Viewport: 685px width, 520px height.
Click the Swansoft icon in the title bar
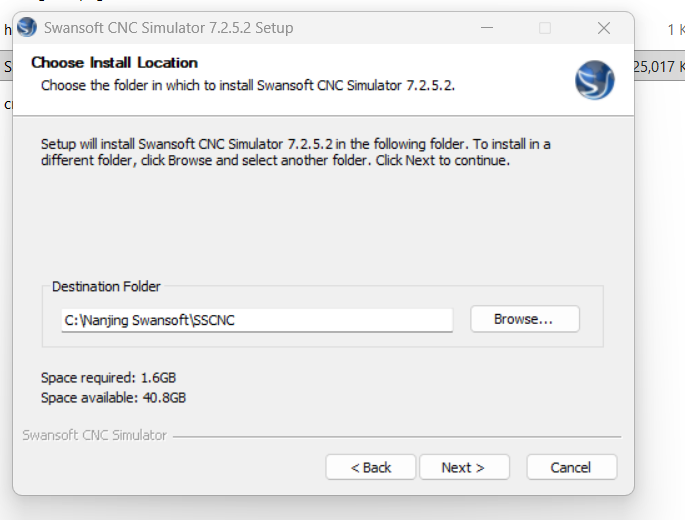click(27, 28)
